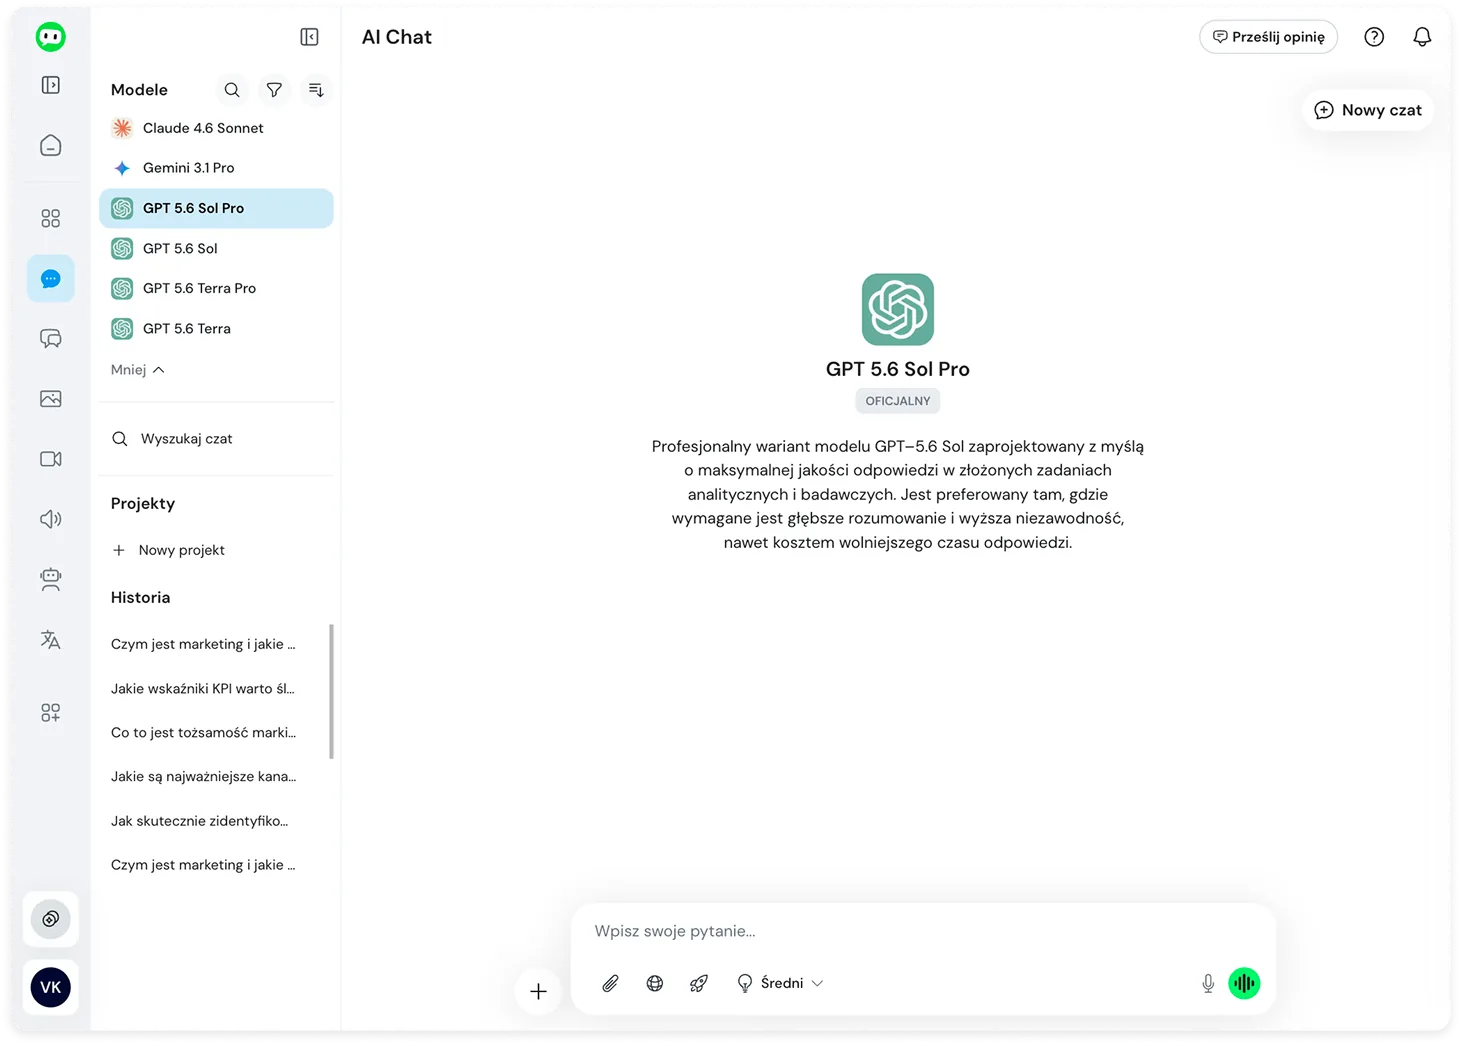Open first history chat Czym jest marketing

pyautogui.click(x=203, y=644)
